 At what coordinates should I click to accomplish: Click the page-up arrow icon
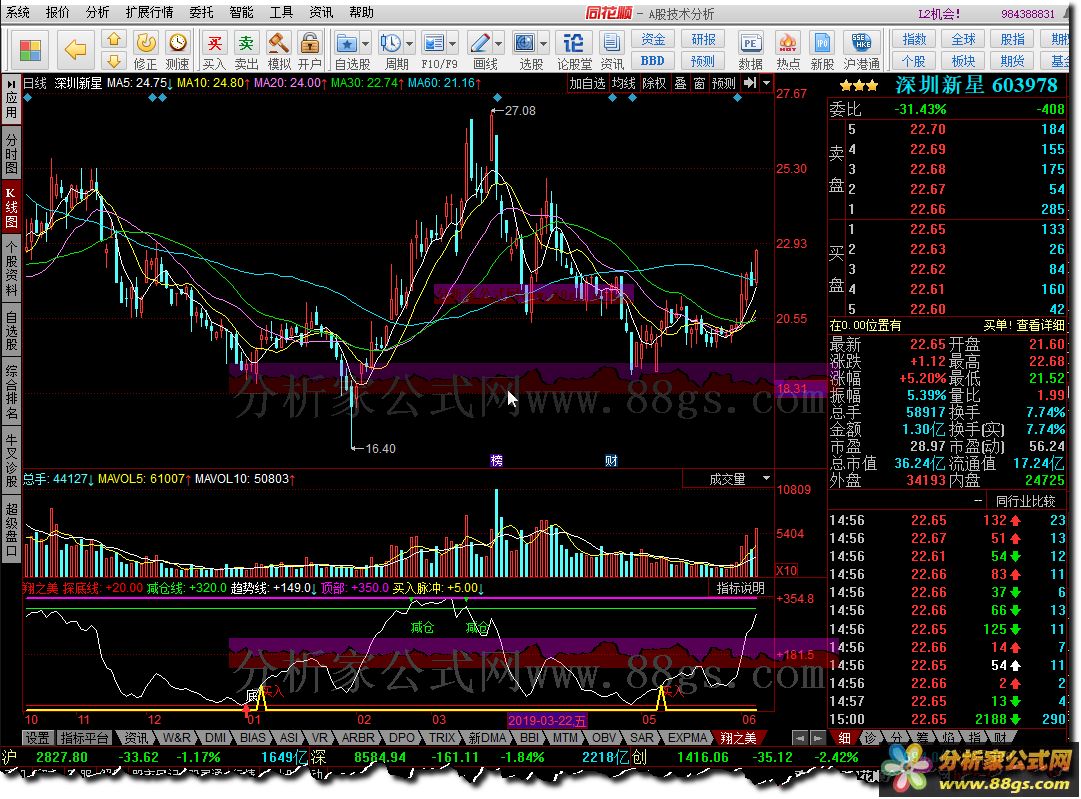pos(114,39)
